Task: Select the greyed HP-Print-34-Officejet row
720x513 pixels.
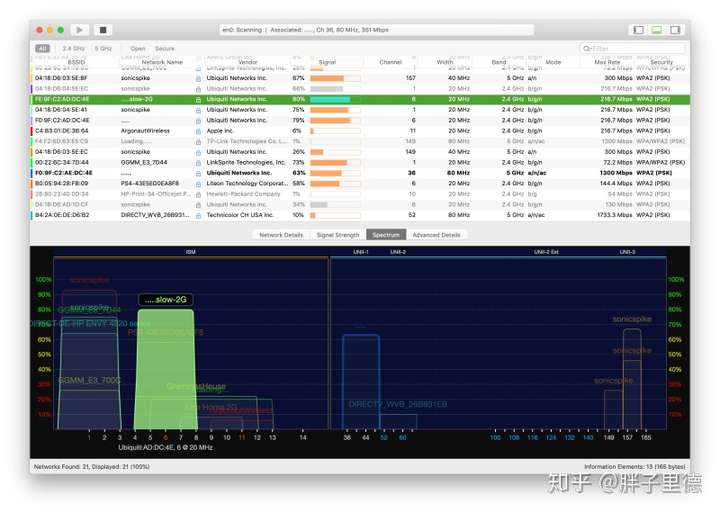Action: pos(360,194)
